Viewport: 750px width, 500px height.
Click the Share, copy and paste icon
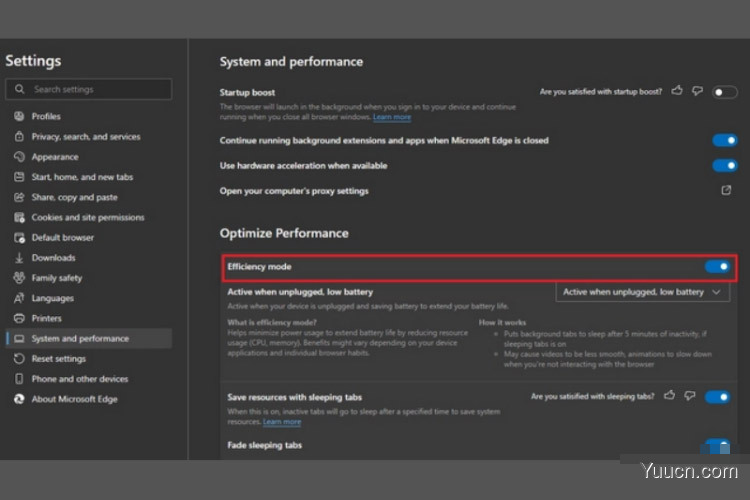tap(19, 197)
